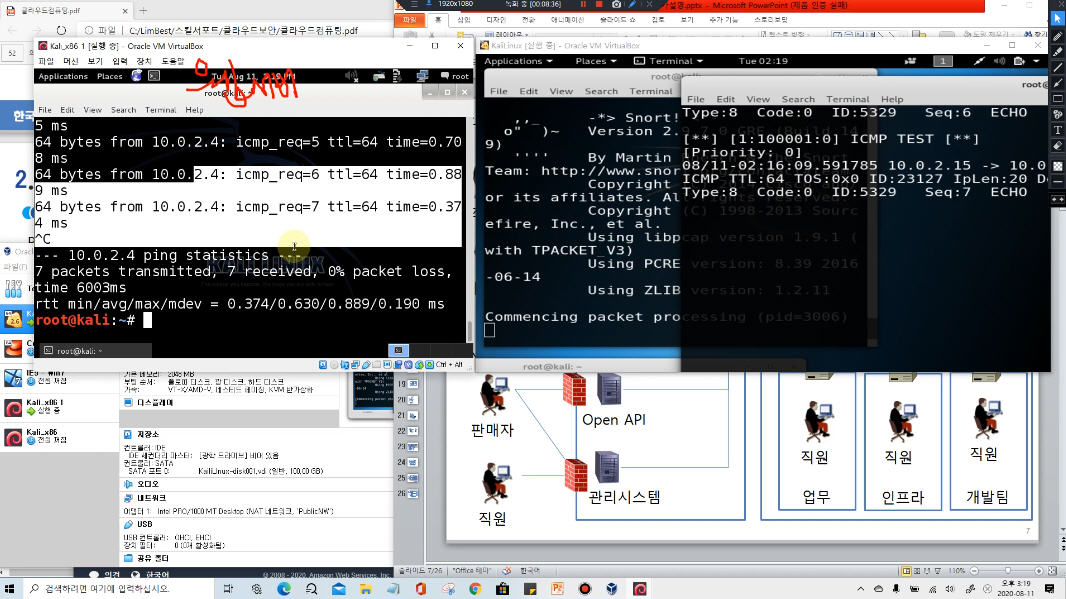Screen dimensions: 1066x599
Task: Open the system status dropdown arrow in KaliLinux VM
Action: pos(1036,61)
